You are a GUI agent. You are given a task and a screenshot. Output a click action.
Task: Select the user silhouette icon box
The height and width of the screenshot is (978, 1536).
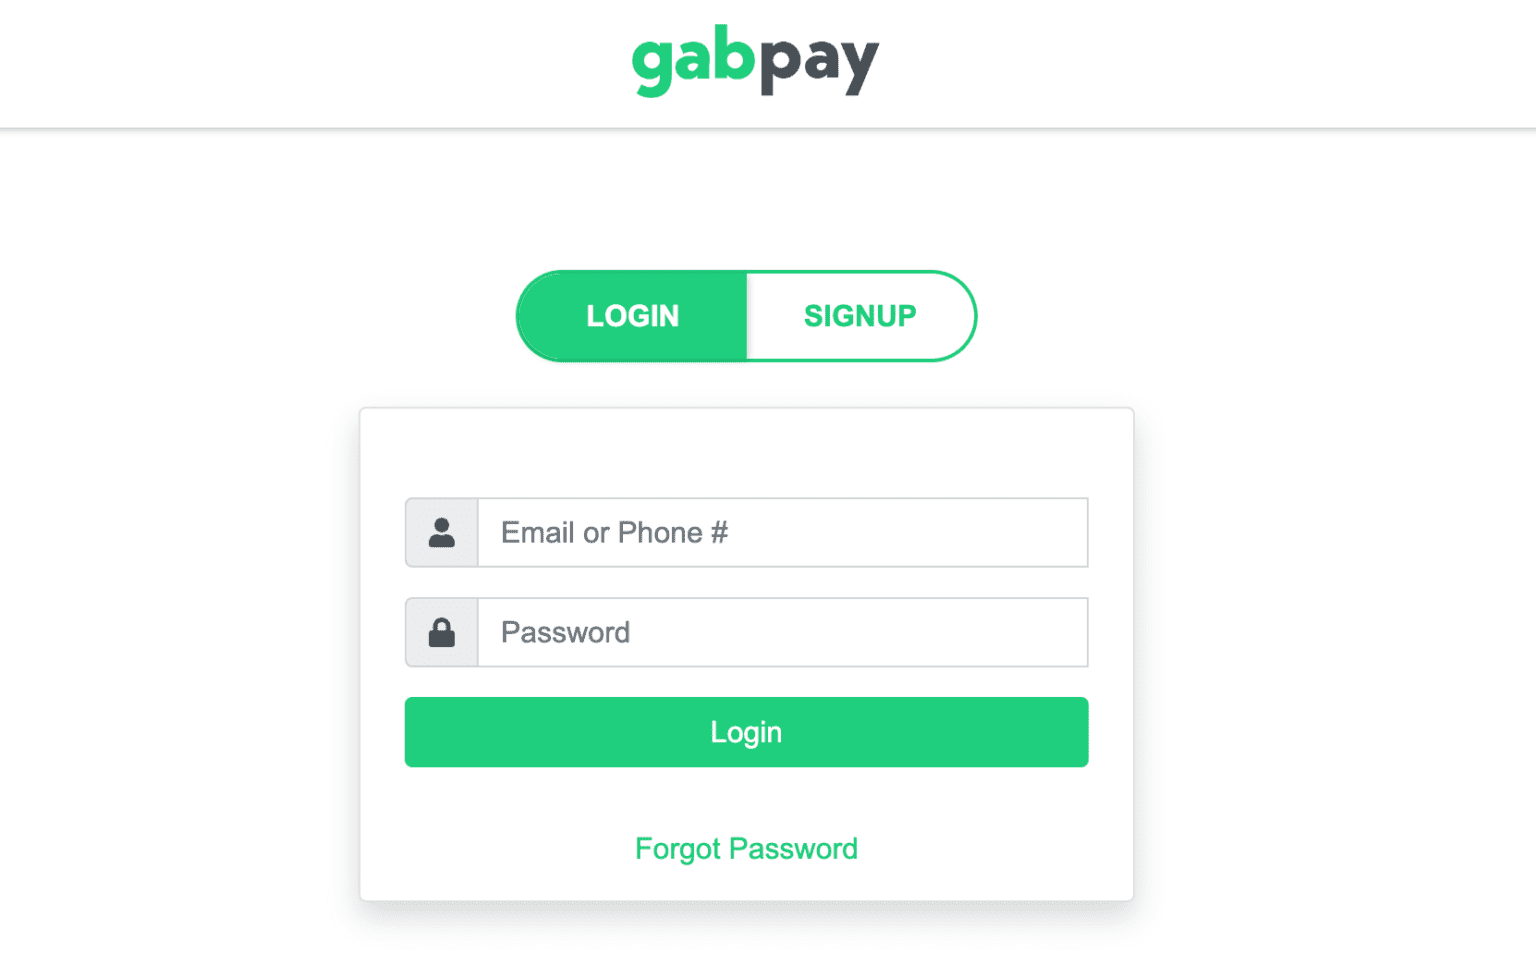(442, 532)
